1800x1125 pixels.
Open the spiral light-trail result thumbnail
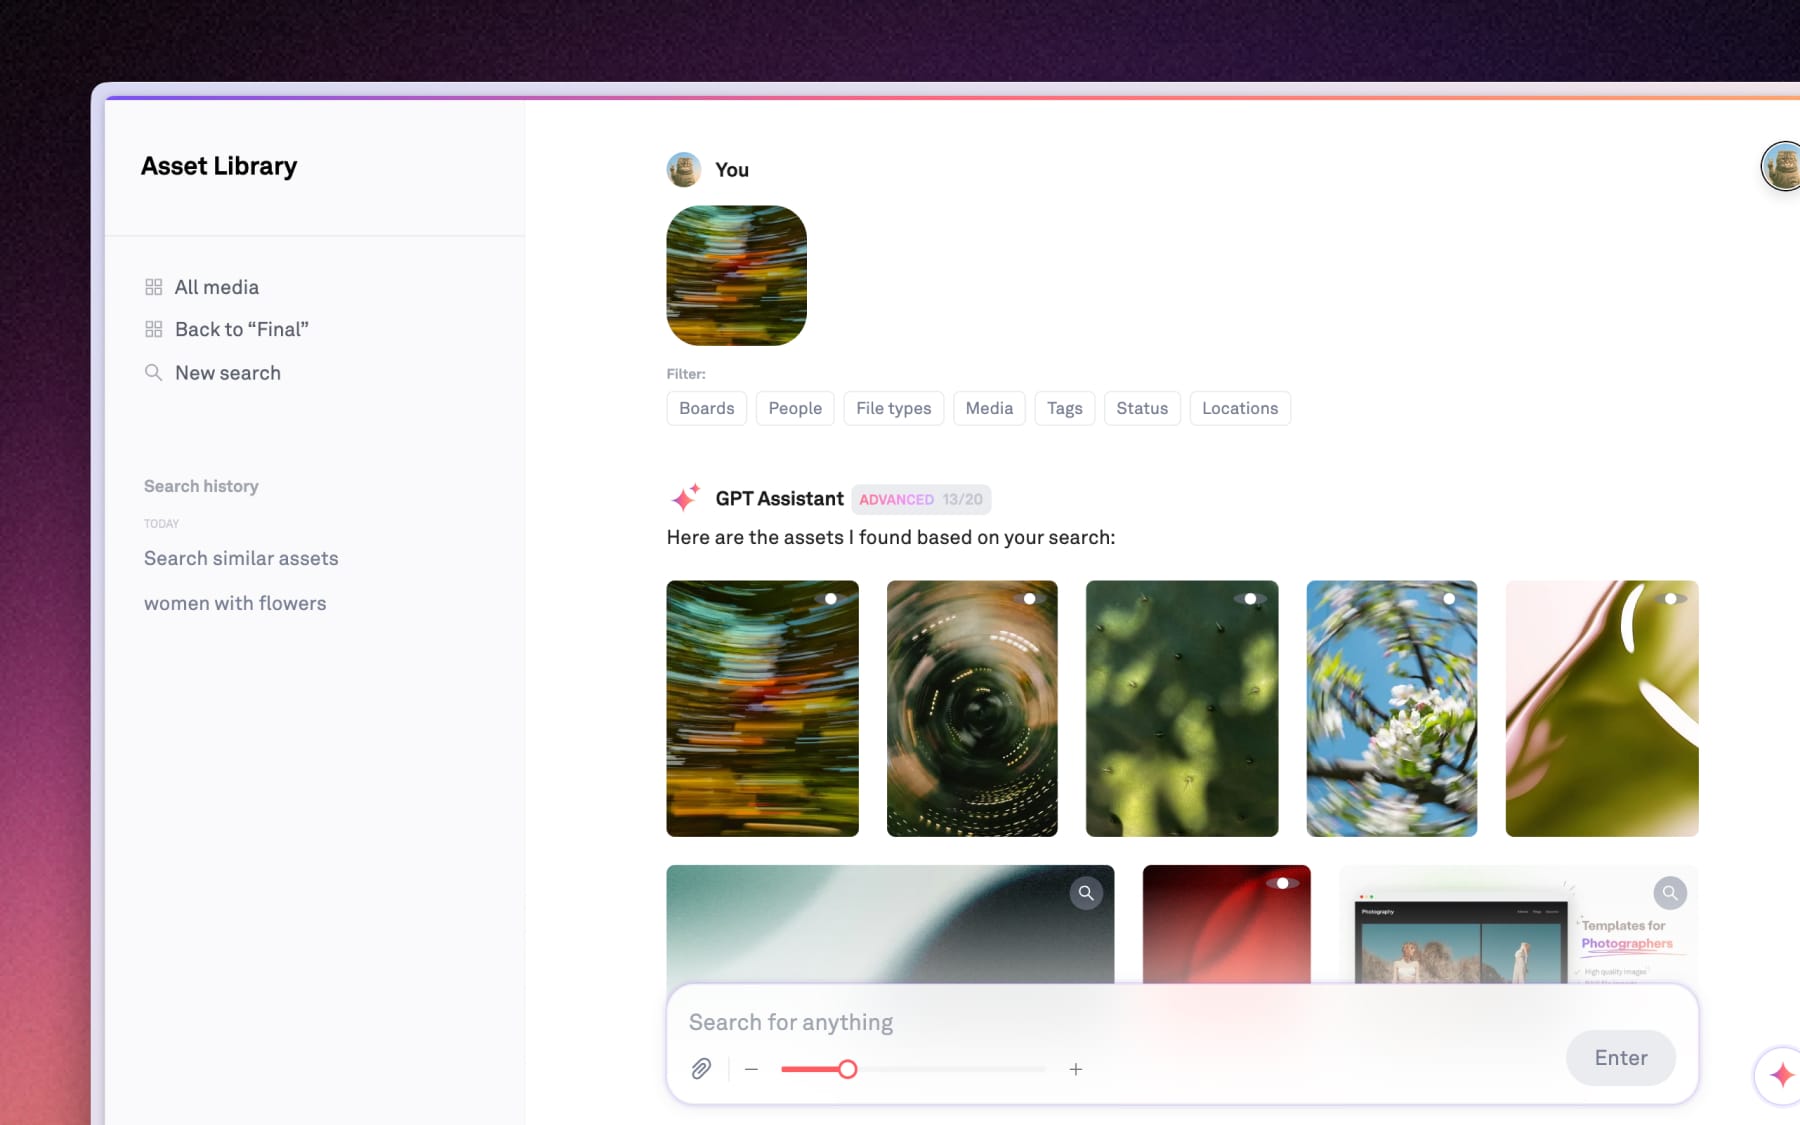[972, 709]
